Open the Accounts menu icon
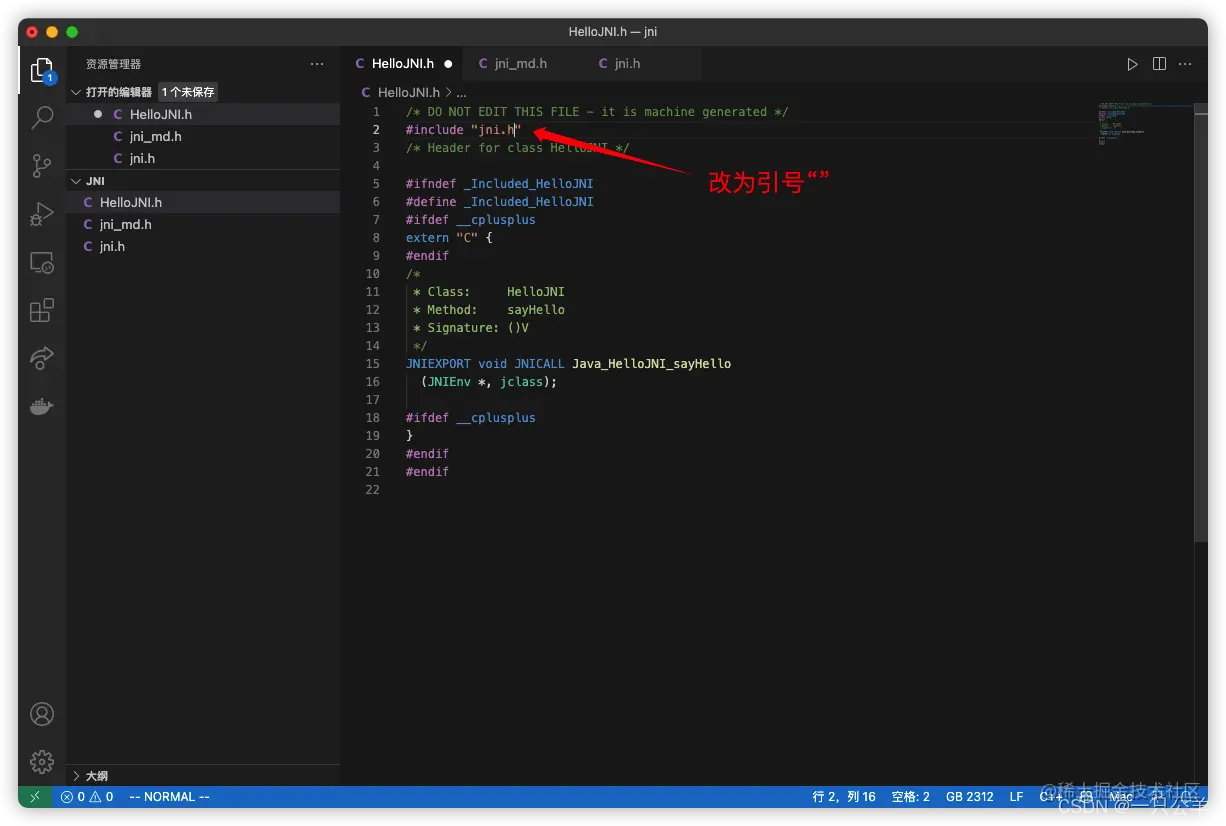 tap(42, 714)
